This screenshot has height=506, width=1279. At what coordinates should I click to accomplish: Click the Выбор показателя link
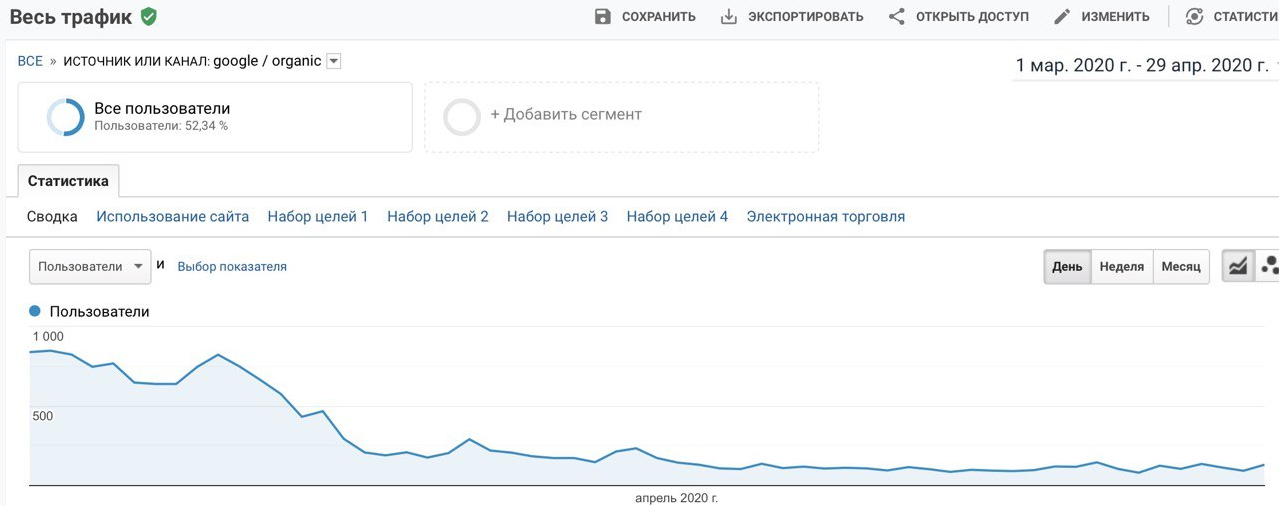coord(232,267)
